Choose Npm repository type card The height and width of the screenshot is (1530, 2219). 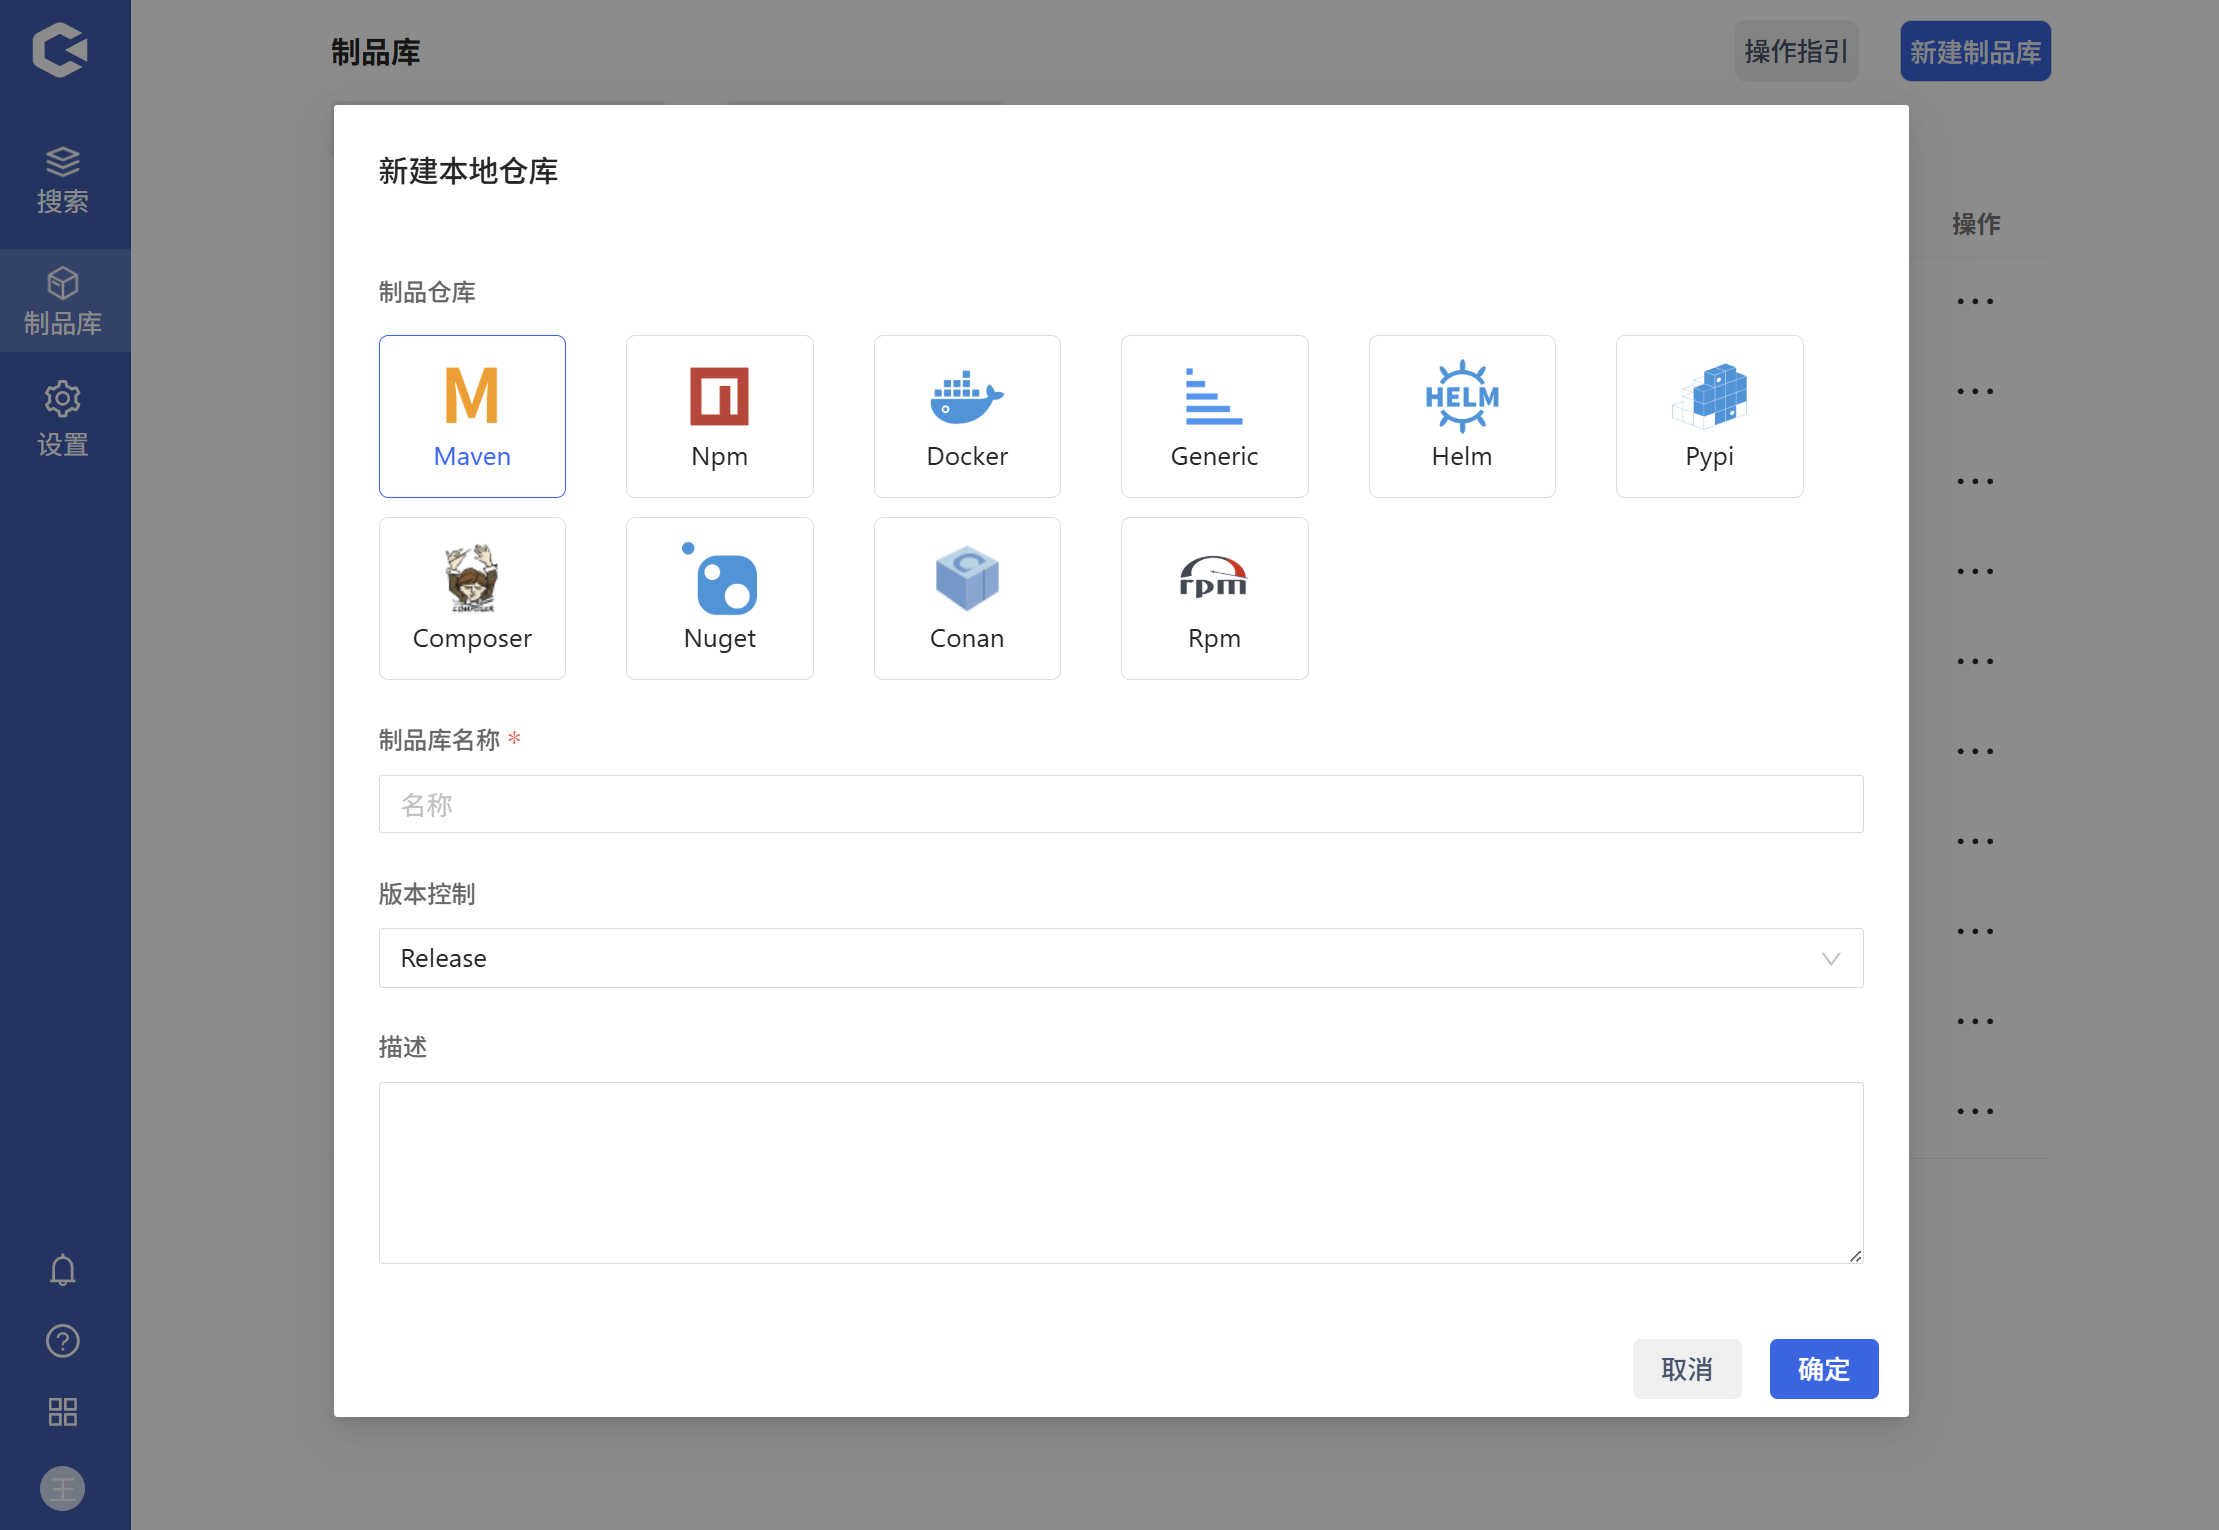(x=719, y=416)
